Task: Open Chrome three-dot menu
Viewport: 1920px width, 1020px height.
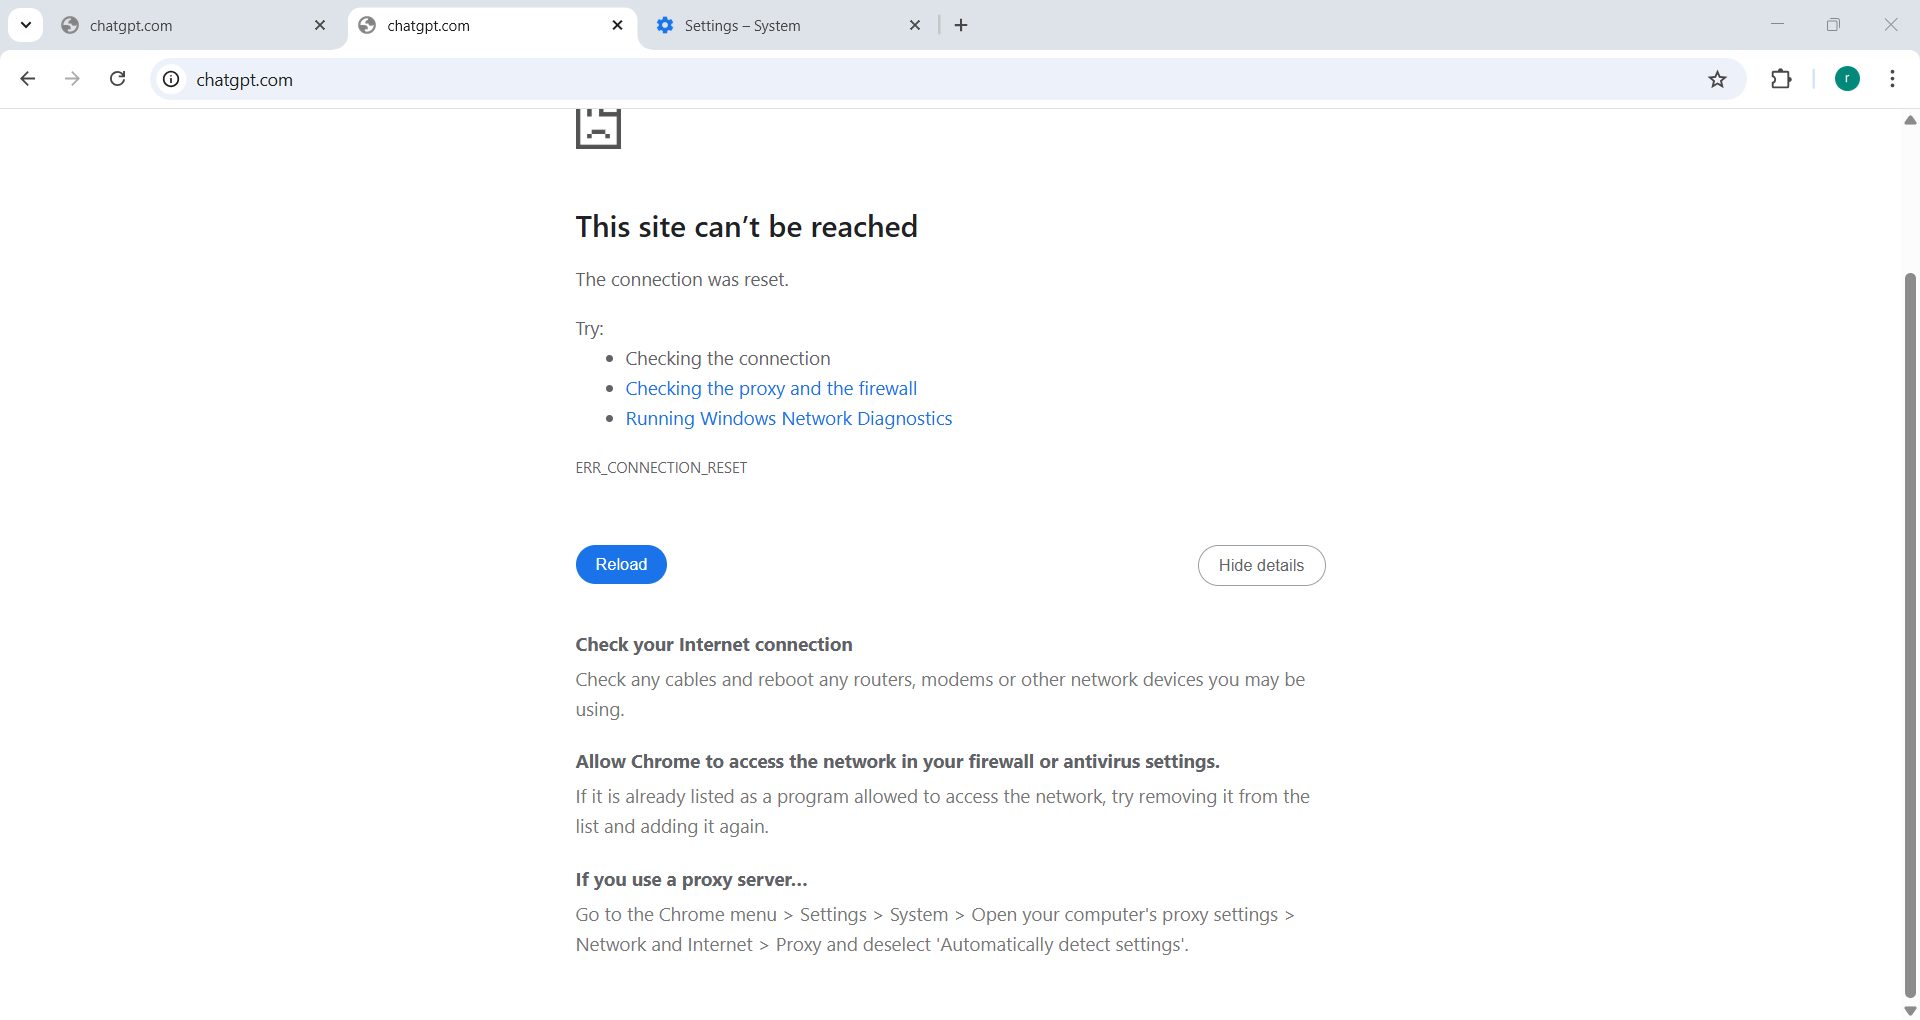Action: (x=1892, y=79)
